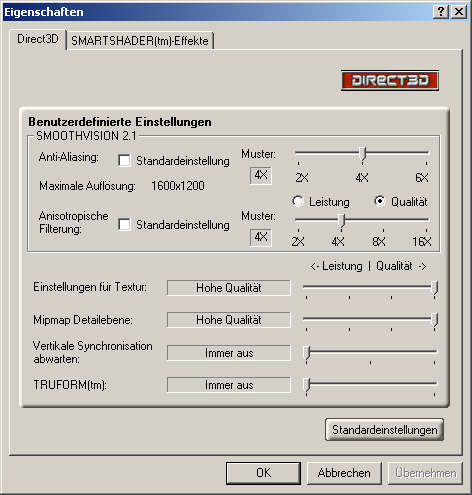Confirm with the OK button
Viewport: 472px width, 495px height.
coord(263,473)
